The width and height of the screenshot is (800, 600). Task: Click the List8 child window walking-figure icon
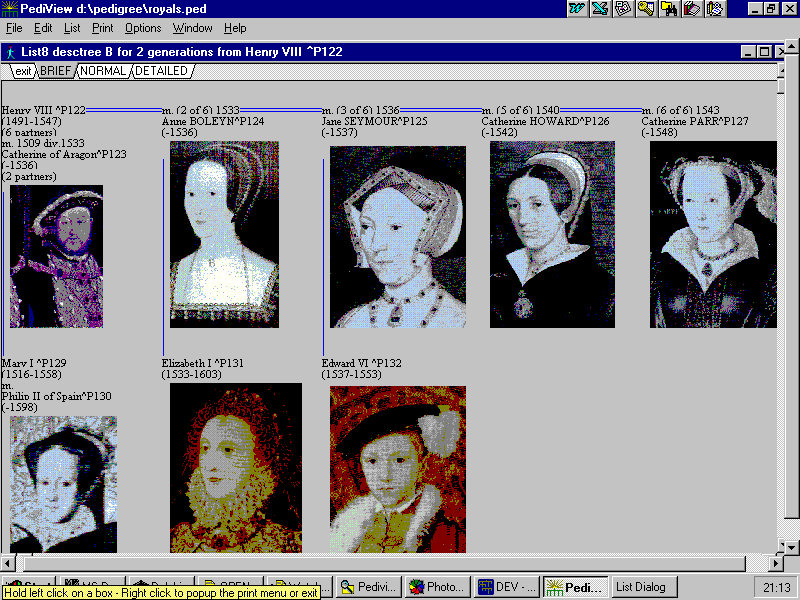(x=10, y=52)
